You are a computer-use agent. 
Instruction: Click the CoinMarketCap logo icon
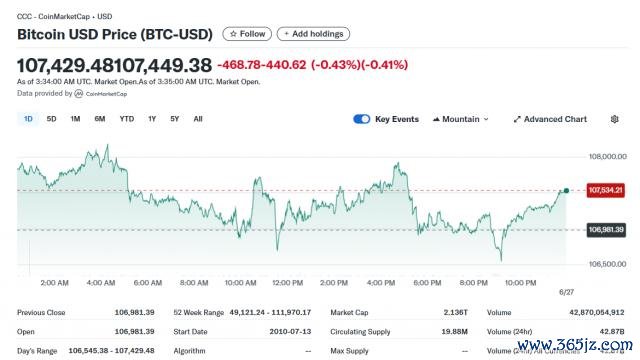(x=79, y=93)
